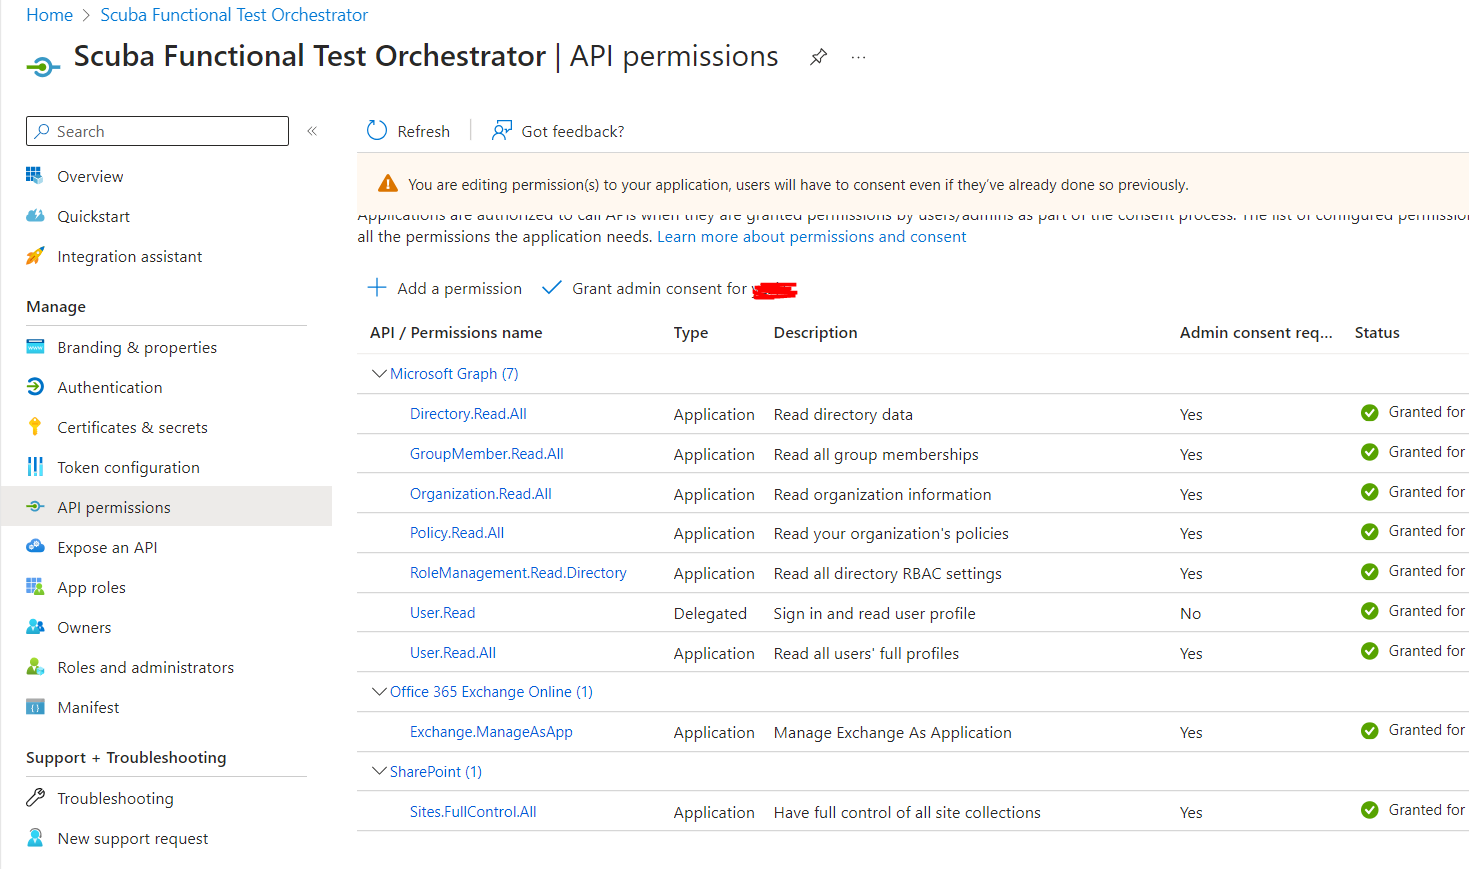Image resolution: width=1469 pixels, height=869 pixels.
Task: Click the Certificates & secrets key icon
Action: pyautogui.click(x=36, y=427)
